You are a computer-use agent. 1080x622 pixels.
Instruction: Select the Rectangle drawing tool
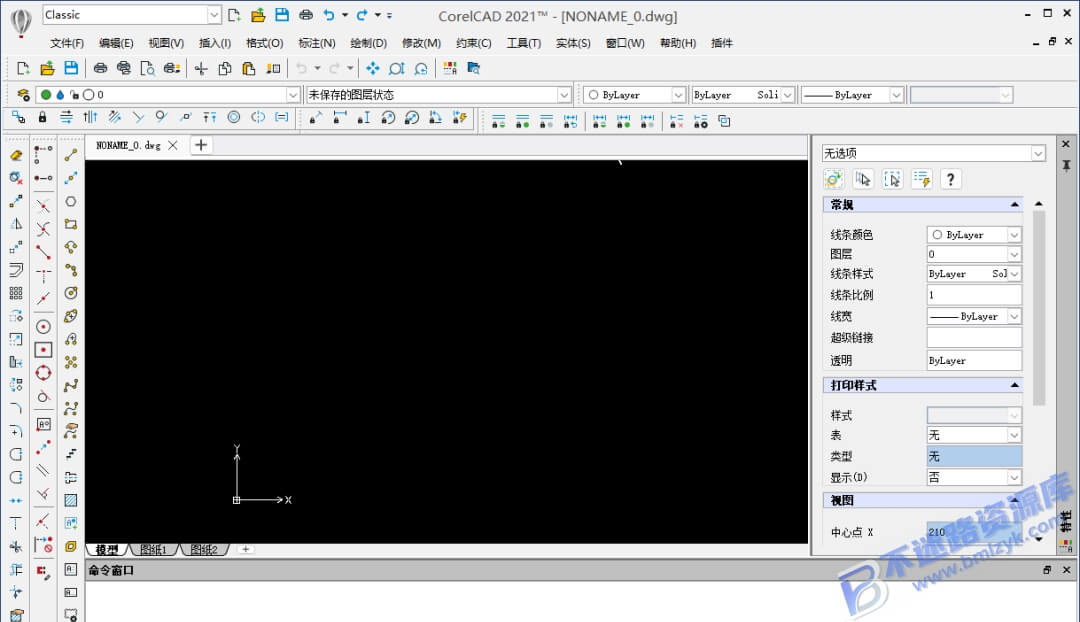pyautogui.click(x=71, y=224)
